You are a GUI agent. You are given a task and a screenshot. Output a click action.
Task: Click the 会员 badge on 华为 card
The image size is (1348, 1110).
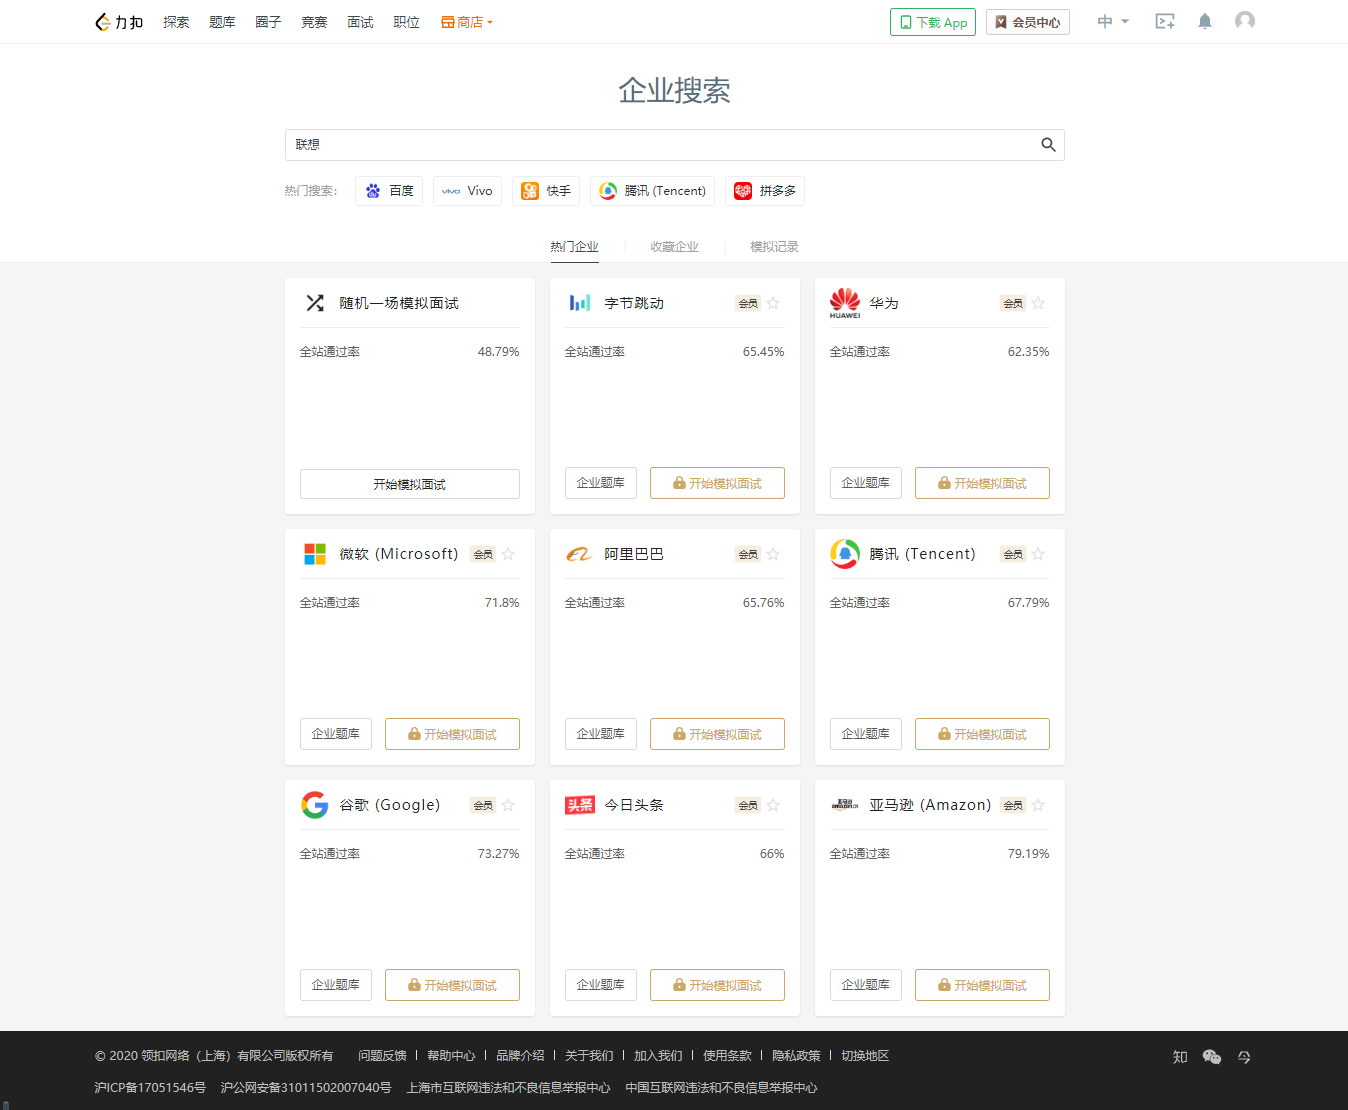click(1013, 303)
